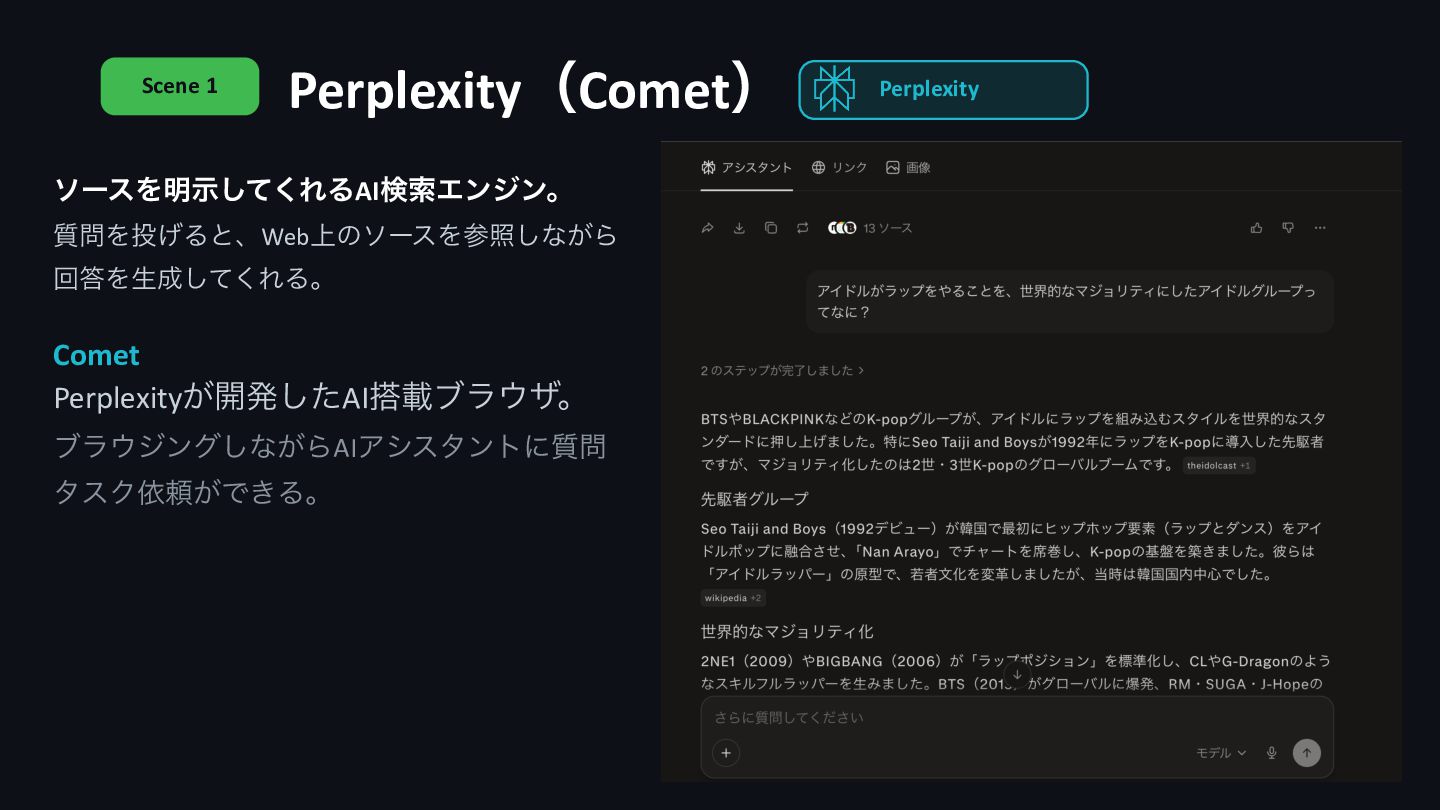
Task: Submit with the up-arrow send button
Action: (x=1307, y=753)
